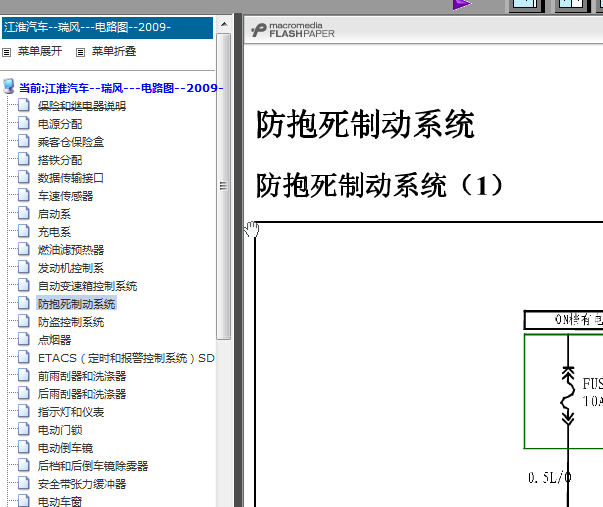The image size is (603, 507).
Task: Open the 电动门锁 page
Action: tap(60, 430)
